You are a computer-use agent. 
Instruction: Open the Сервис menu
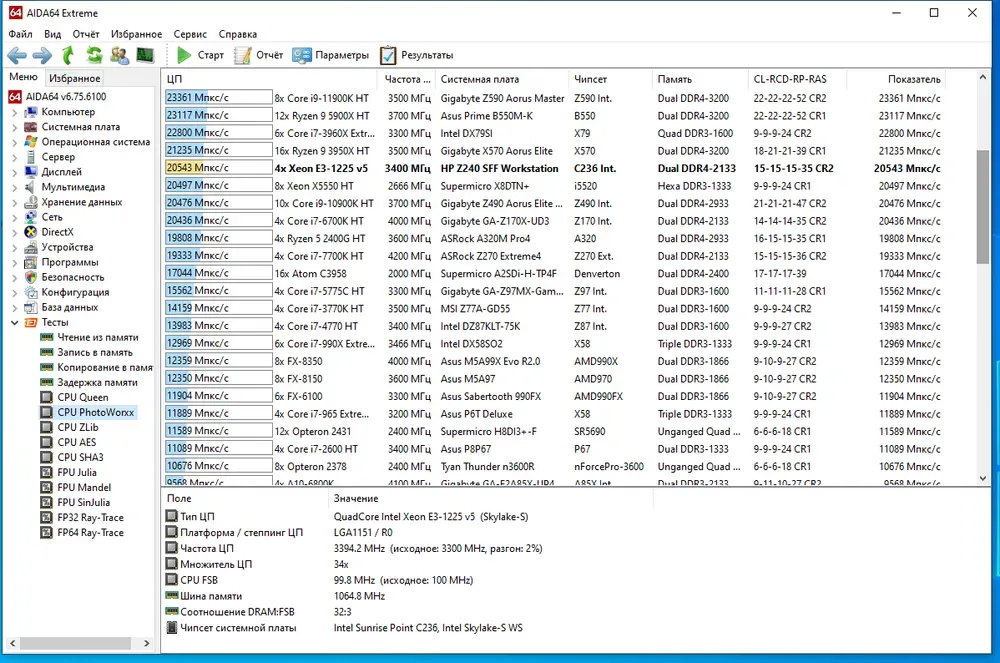click(190, 34)
